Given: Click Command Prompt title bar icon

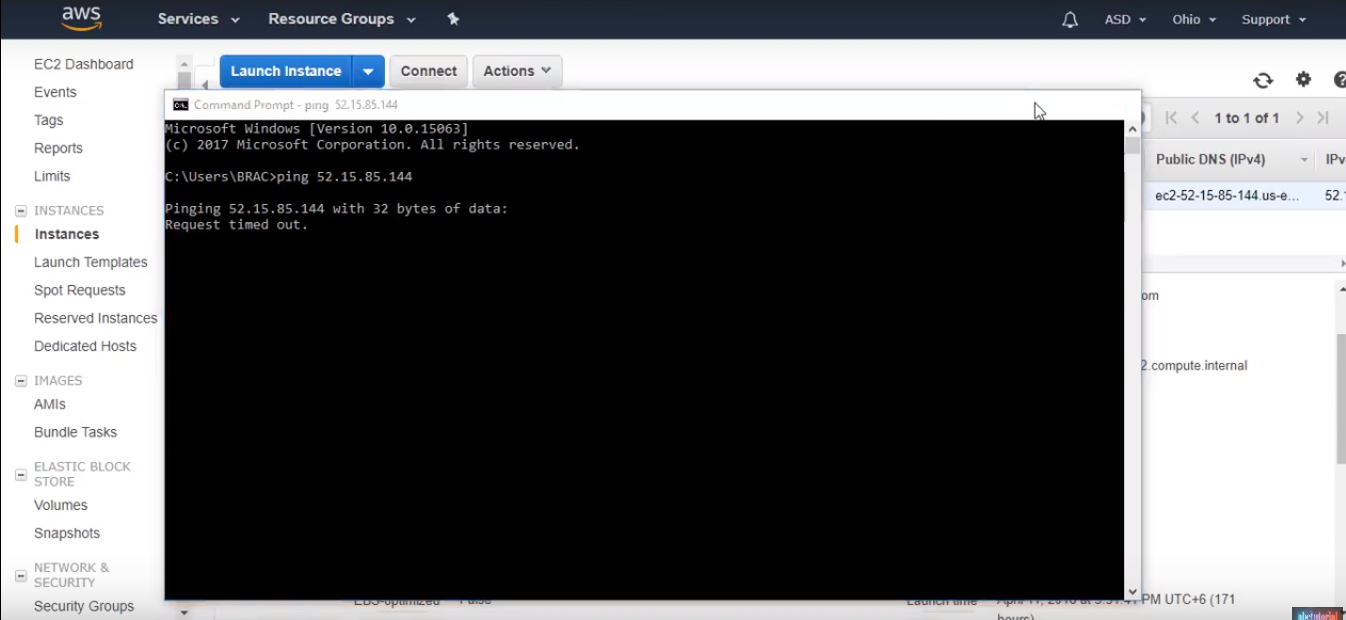Looking at the screenshot, I should click(180, 104).
